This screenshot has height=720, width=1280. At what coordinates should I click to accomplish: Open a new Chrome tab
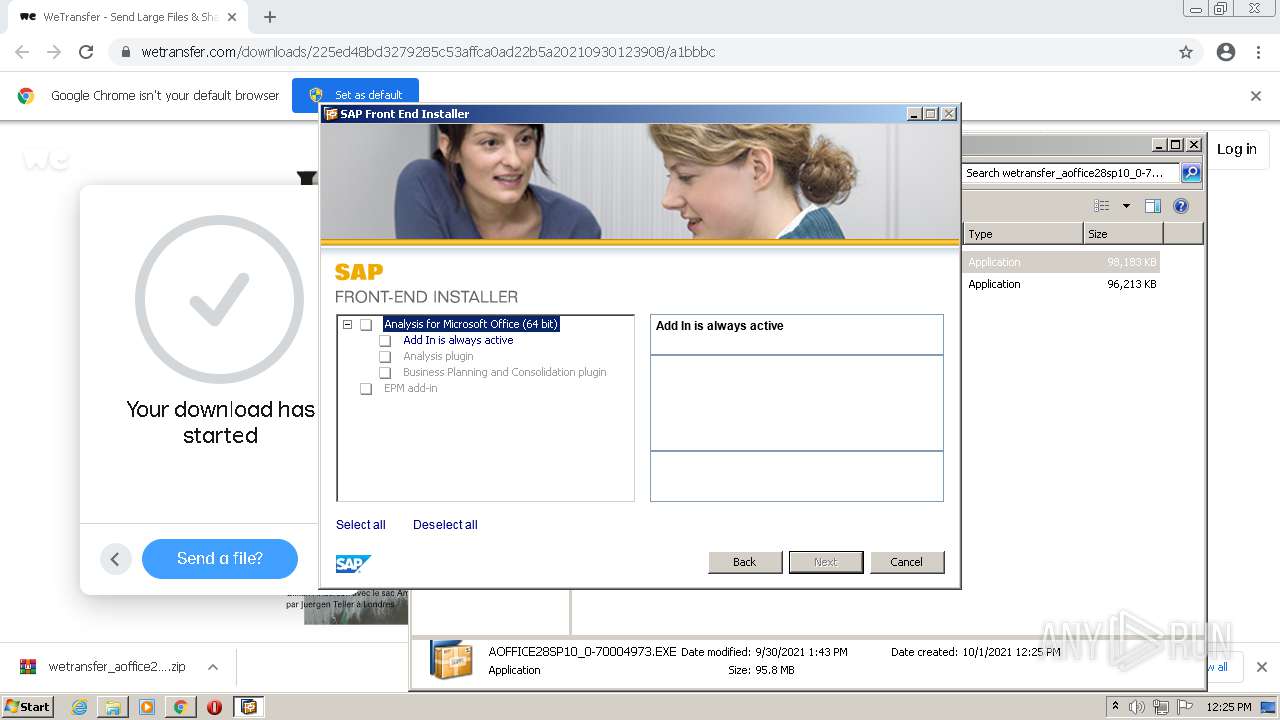[270, 17]
